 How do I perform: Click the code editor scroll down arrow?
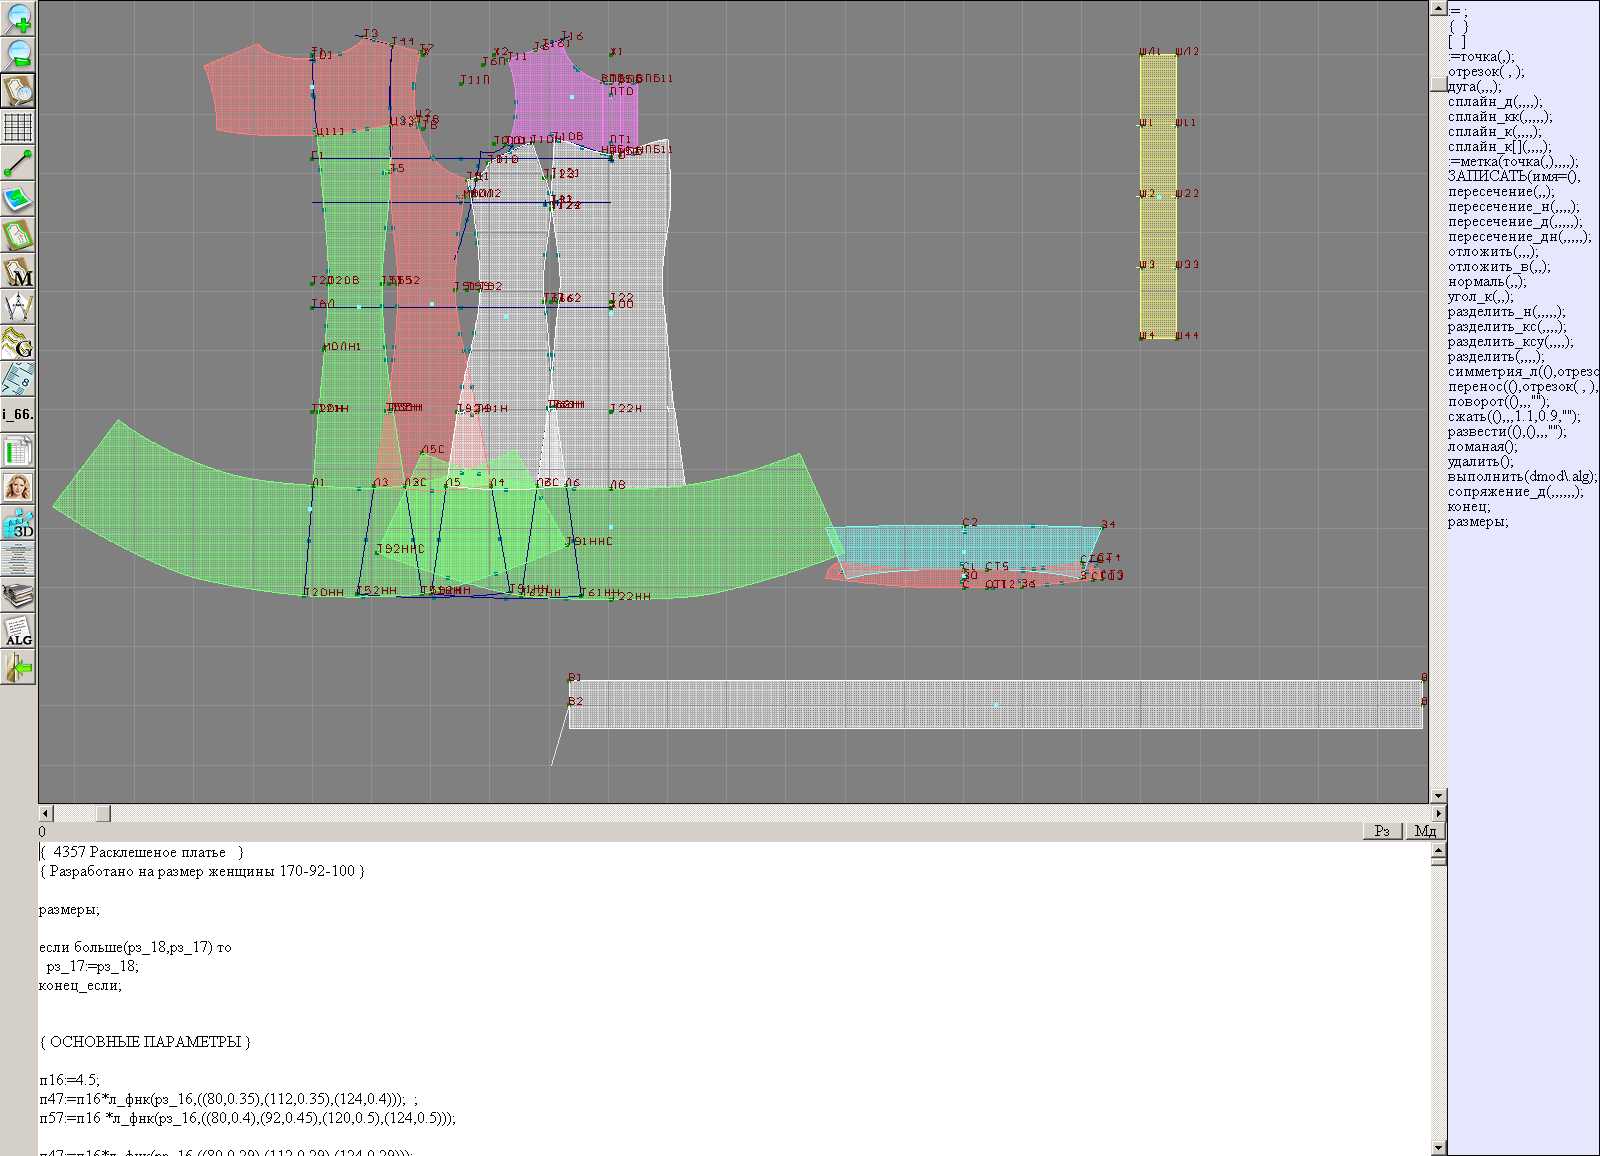tap(1438, 1147)
